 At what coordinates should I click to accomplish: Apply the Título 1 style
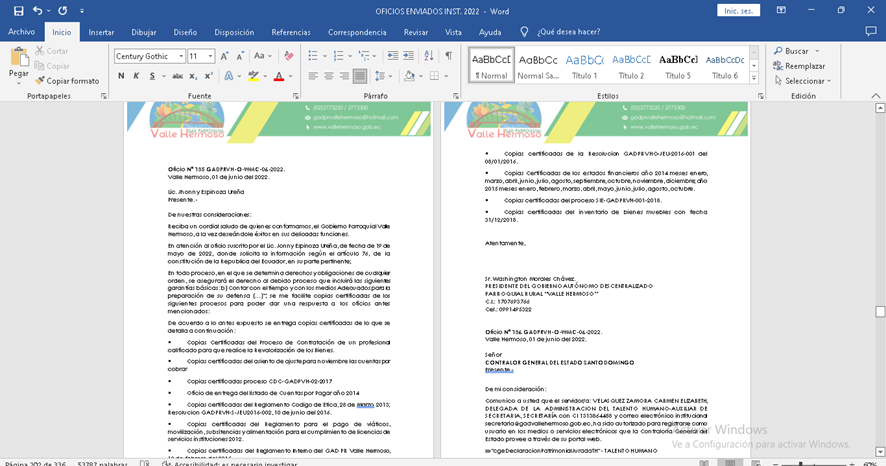point(584,65)
